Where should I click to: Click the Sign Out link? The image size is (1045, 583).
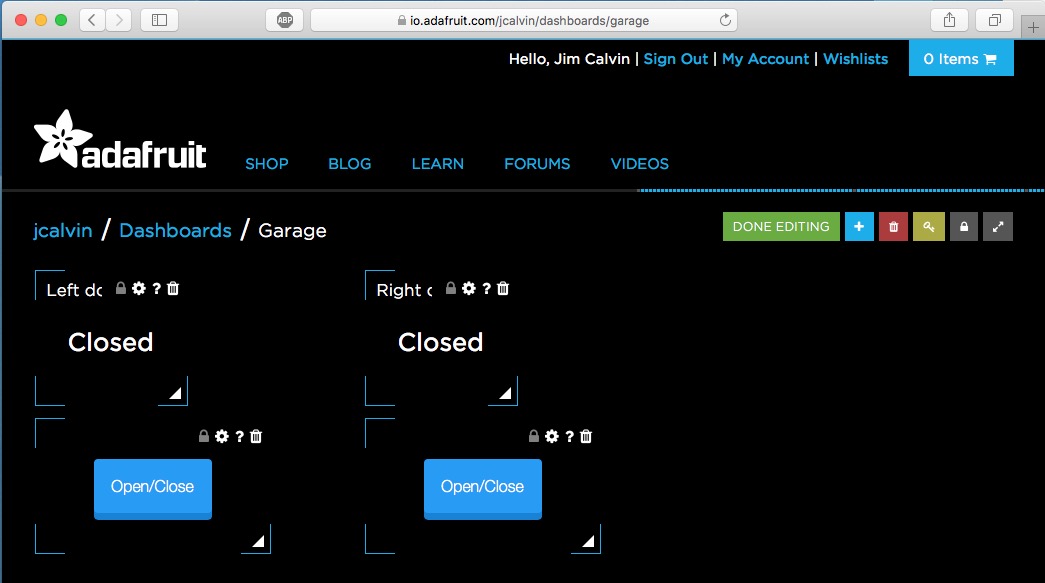click(675, 59)
